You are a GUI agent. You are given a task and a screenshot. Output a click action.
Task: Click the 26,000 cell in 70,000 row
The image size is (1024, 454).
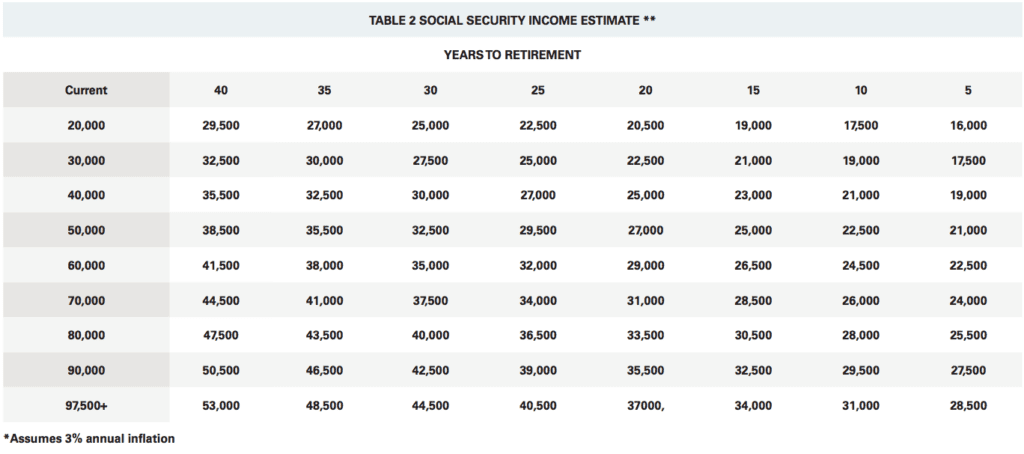pos(861,300)
